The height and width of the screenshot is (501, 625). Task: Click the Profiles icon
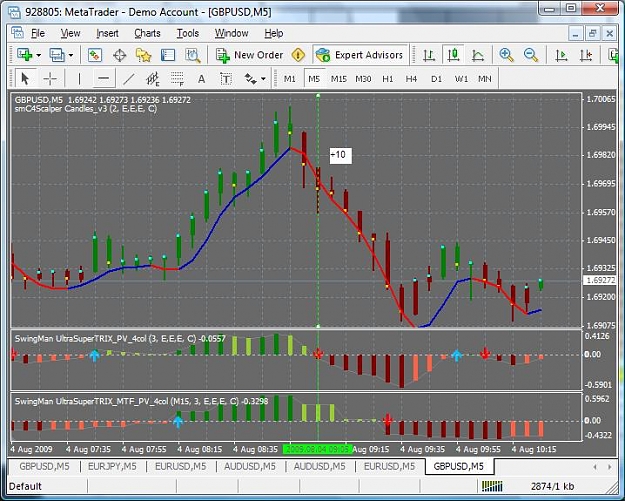tap(57, 55)
